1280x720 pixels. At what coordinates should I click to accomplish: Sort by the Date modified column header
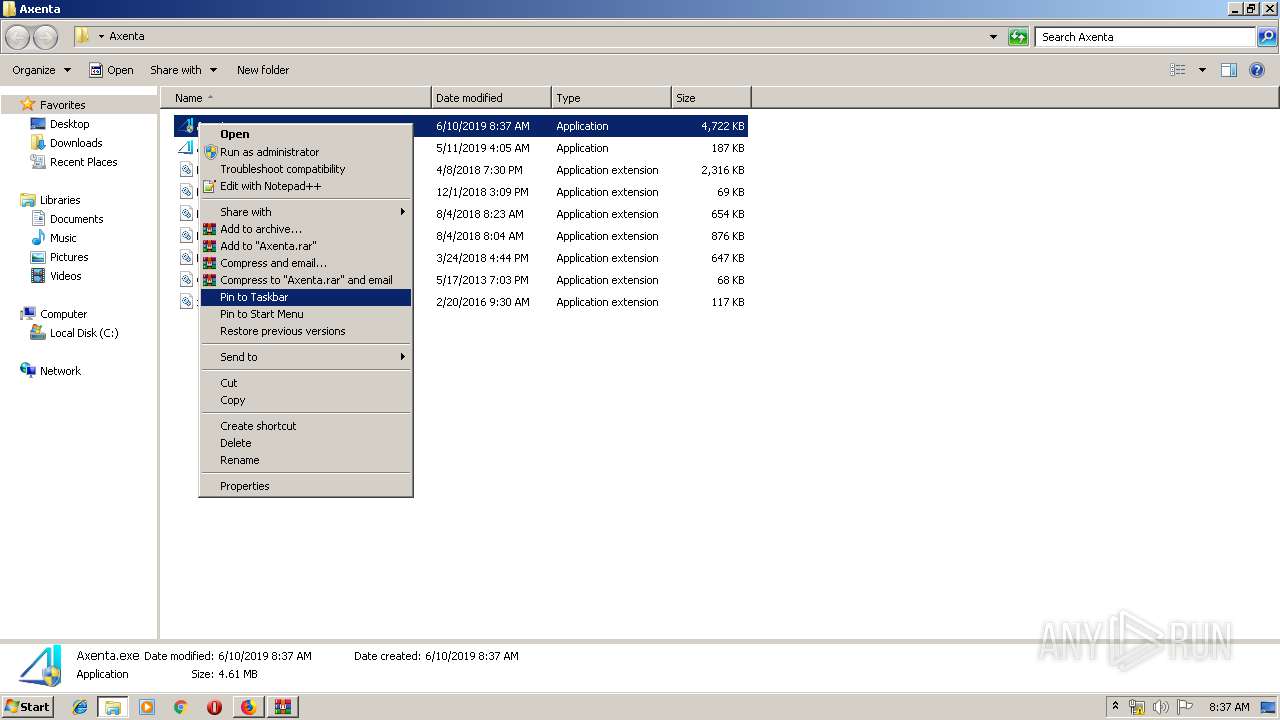491,98
